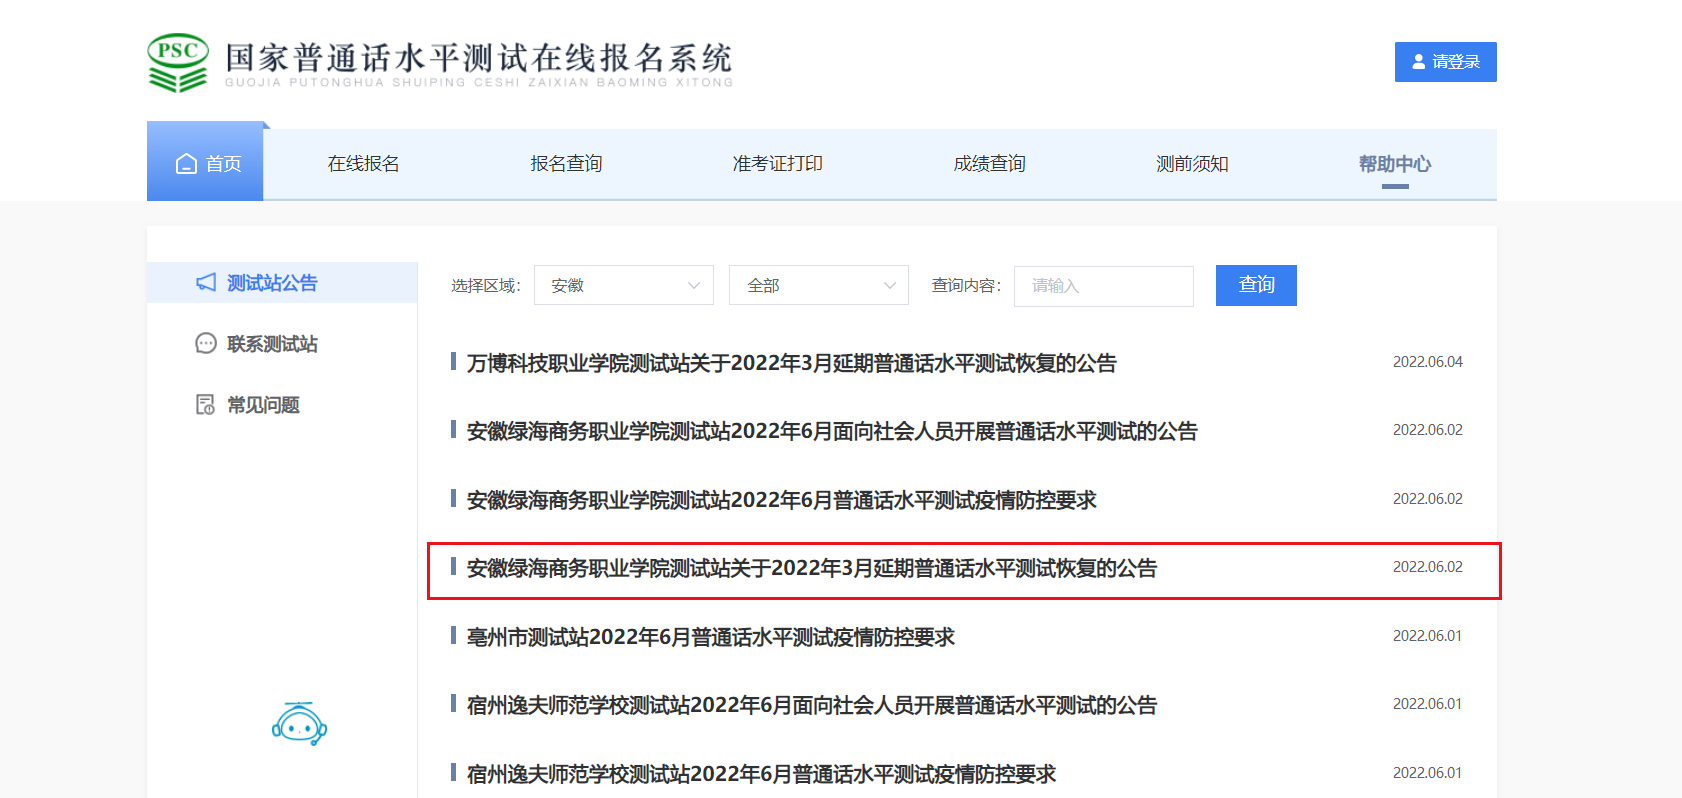Open 万博科技职业学院测试站 resumption notice
This screenshot has width=1682, height=798.
pos(791,363)
